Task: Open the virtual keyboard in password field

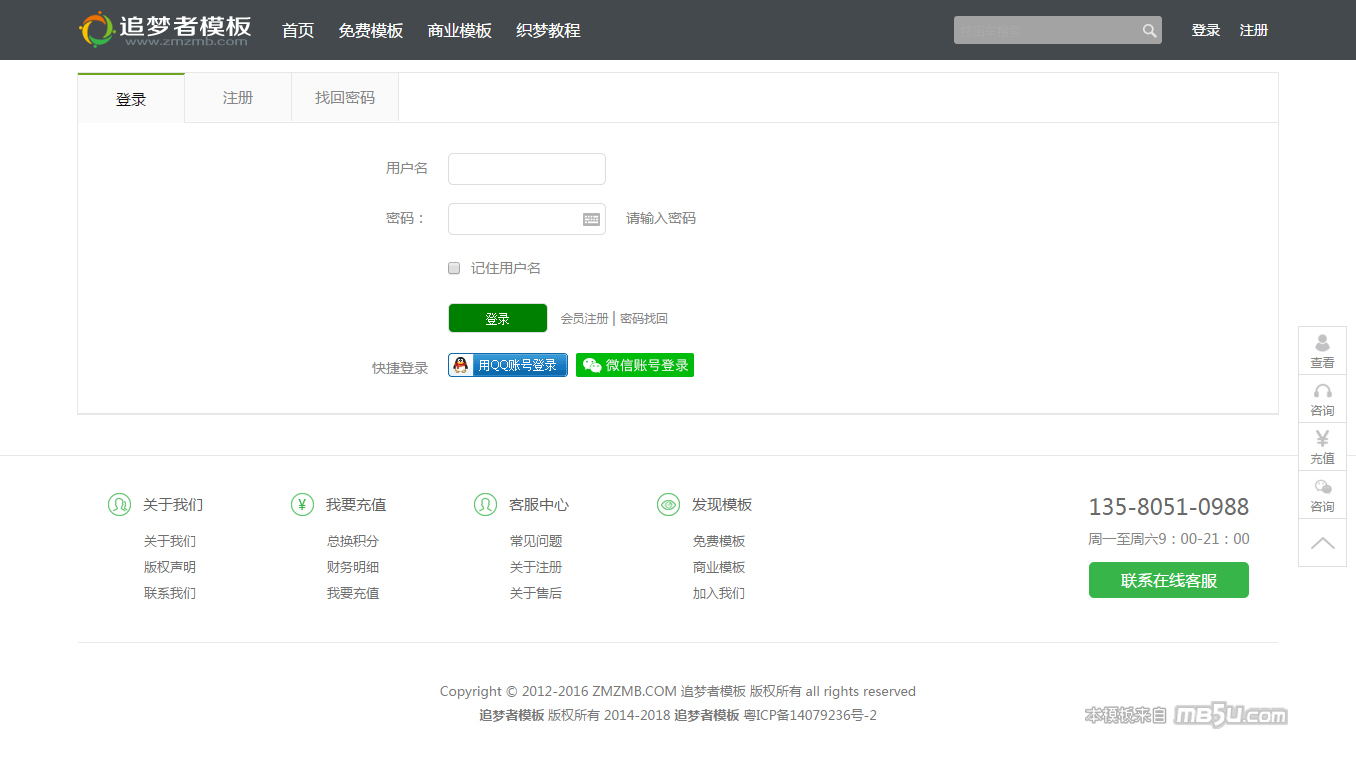Action: tap(591, 219)
